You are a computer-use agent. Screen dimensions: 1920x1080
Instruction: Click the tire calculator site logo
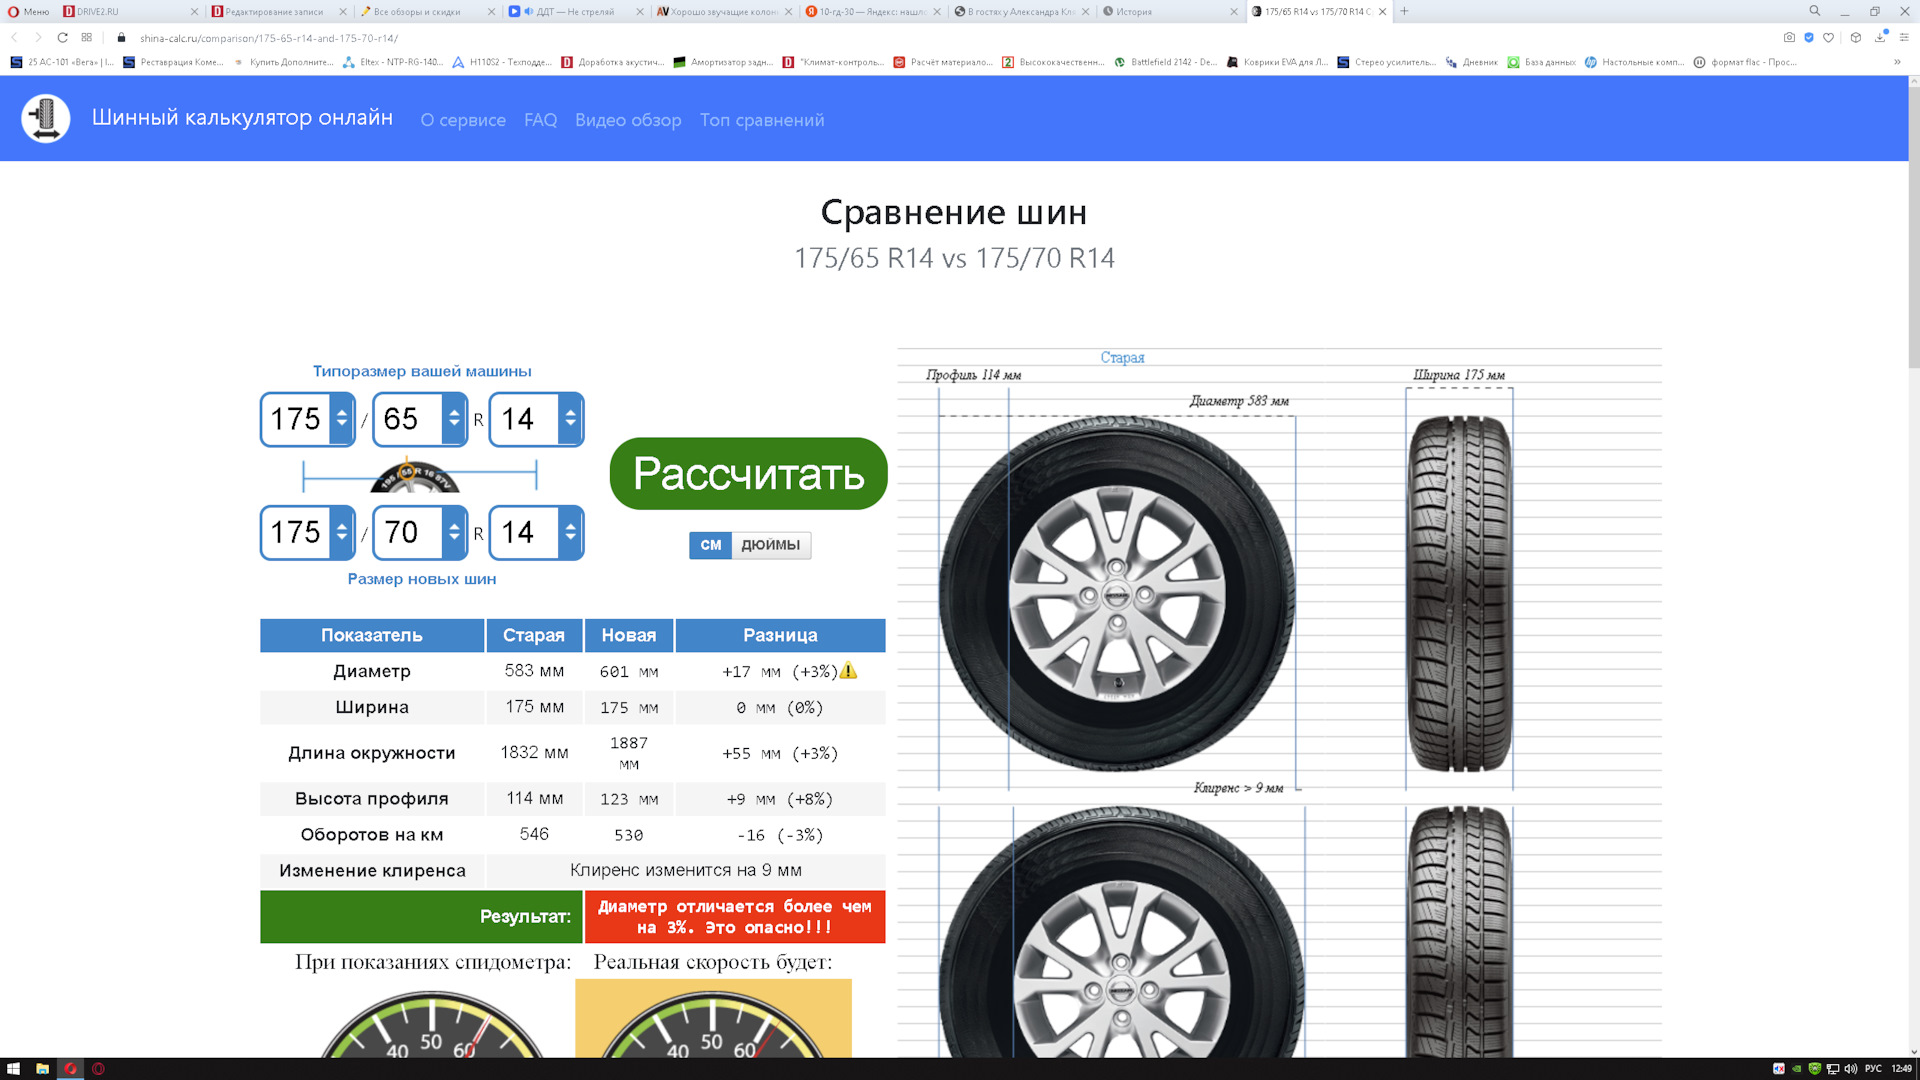(x=46, y=119)
